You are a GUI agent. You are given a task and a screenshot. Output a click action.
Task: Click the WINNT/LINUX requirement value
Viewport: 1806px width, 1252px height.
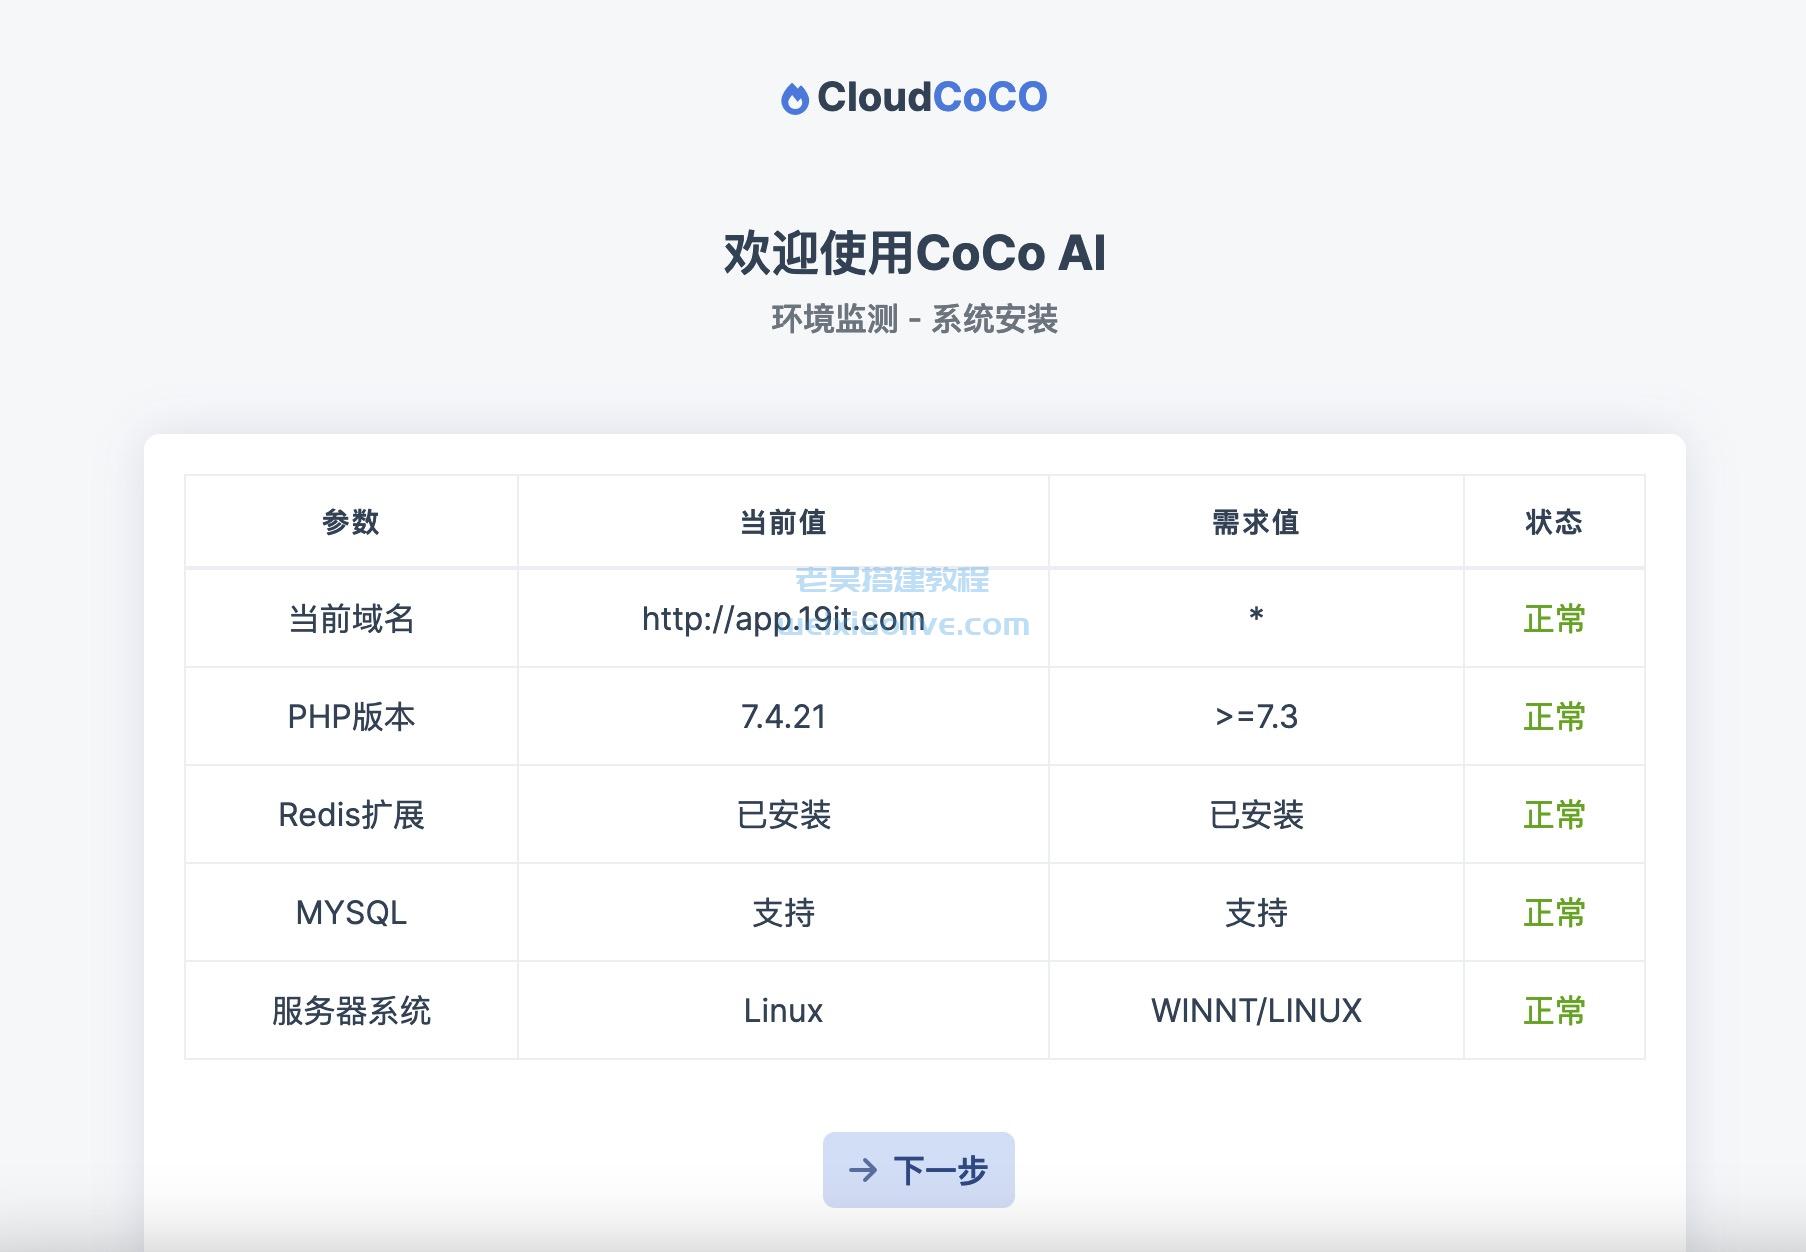pos(1256,1011)
